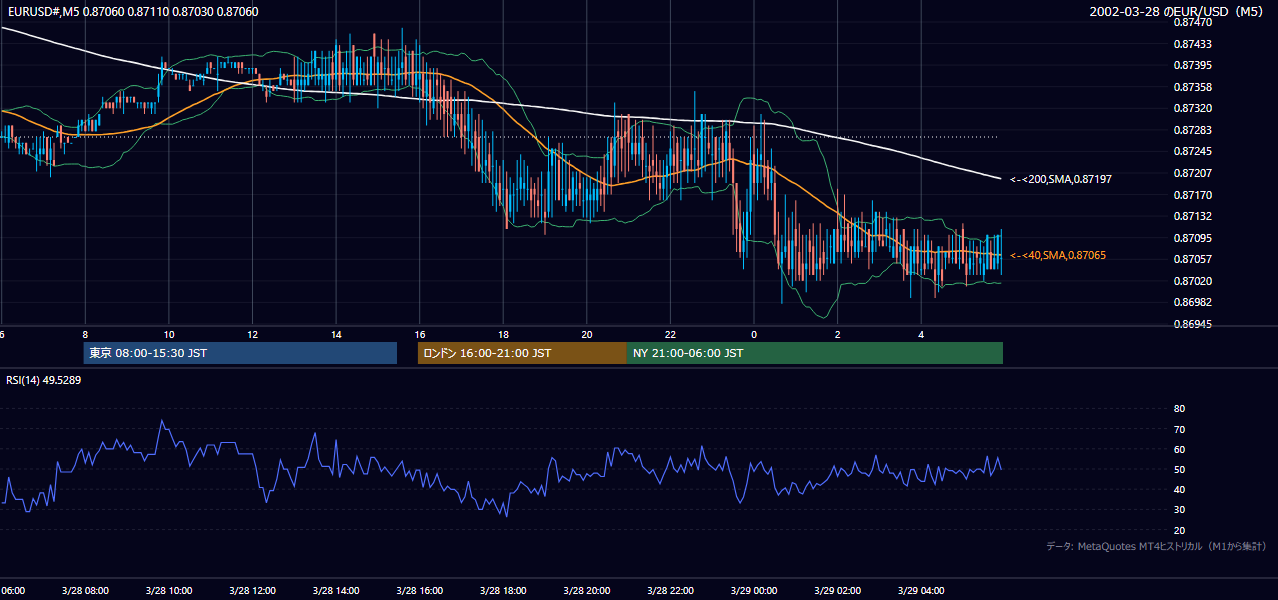Click the RSI 50 level label
1278x600 pixels.
1179,469
